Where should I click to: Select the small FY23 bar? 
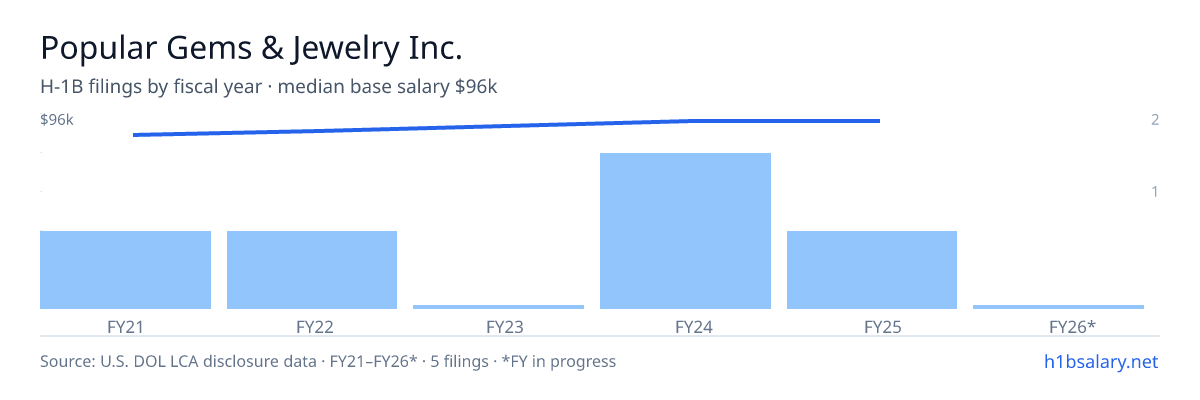(x=498, y=307)
